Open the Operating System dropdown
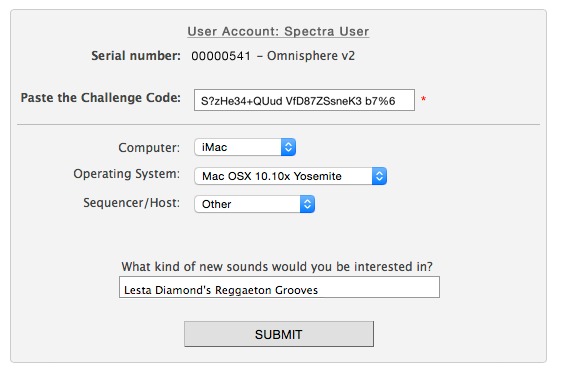This screenshot has width=562, height=370. point(291,176)
